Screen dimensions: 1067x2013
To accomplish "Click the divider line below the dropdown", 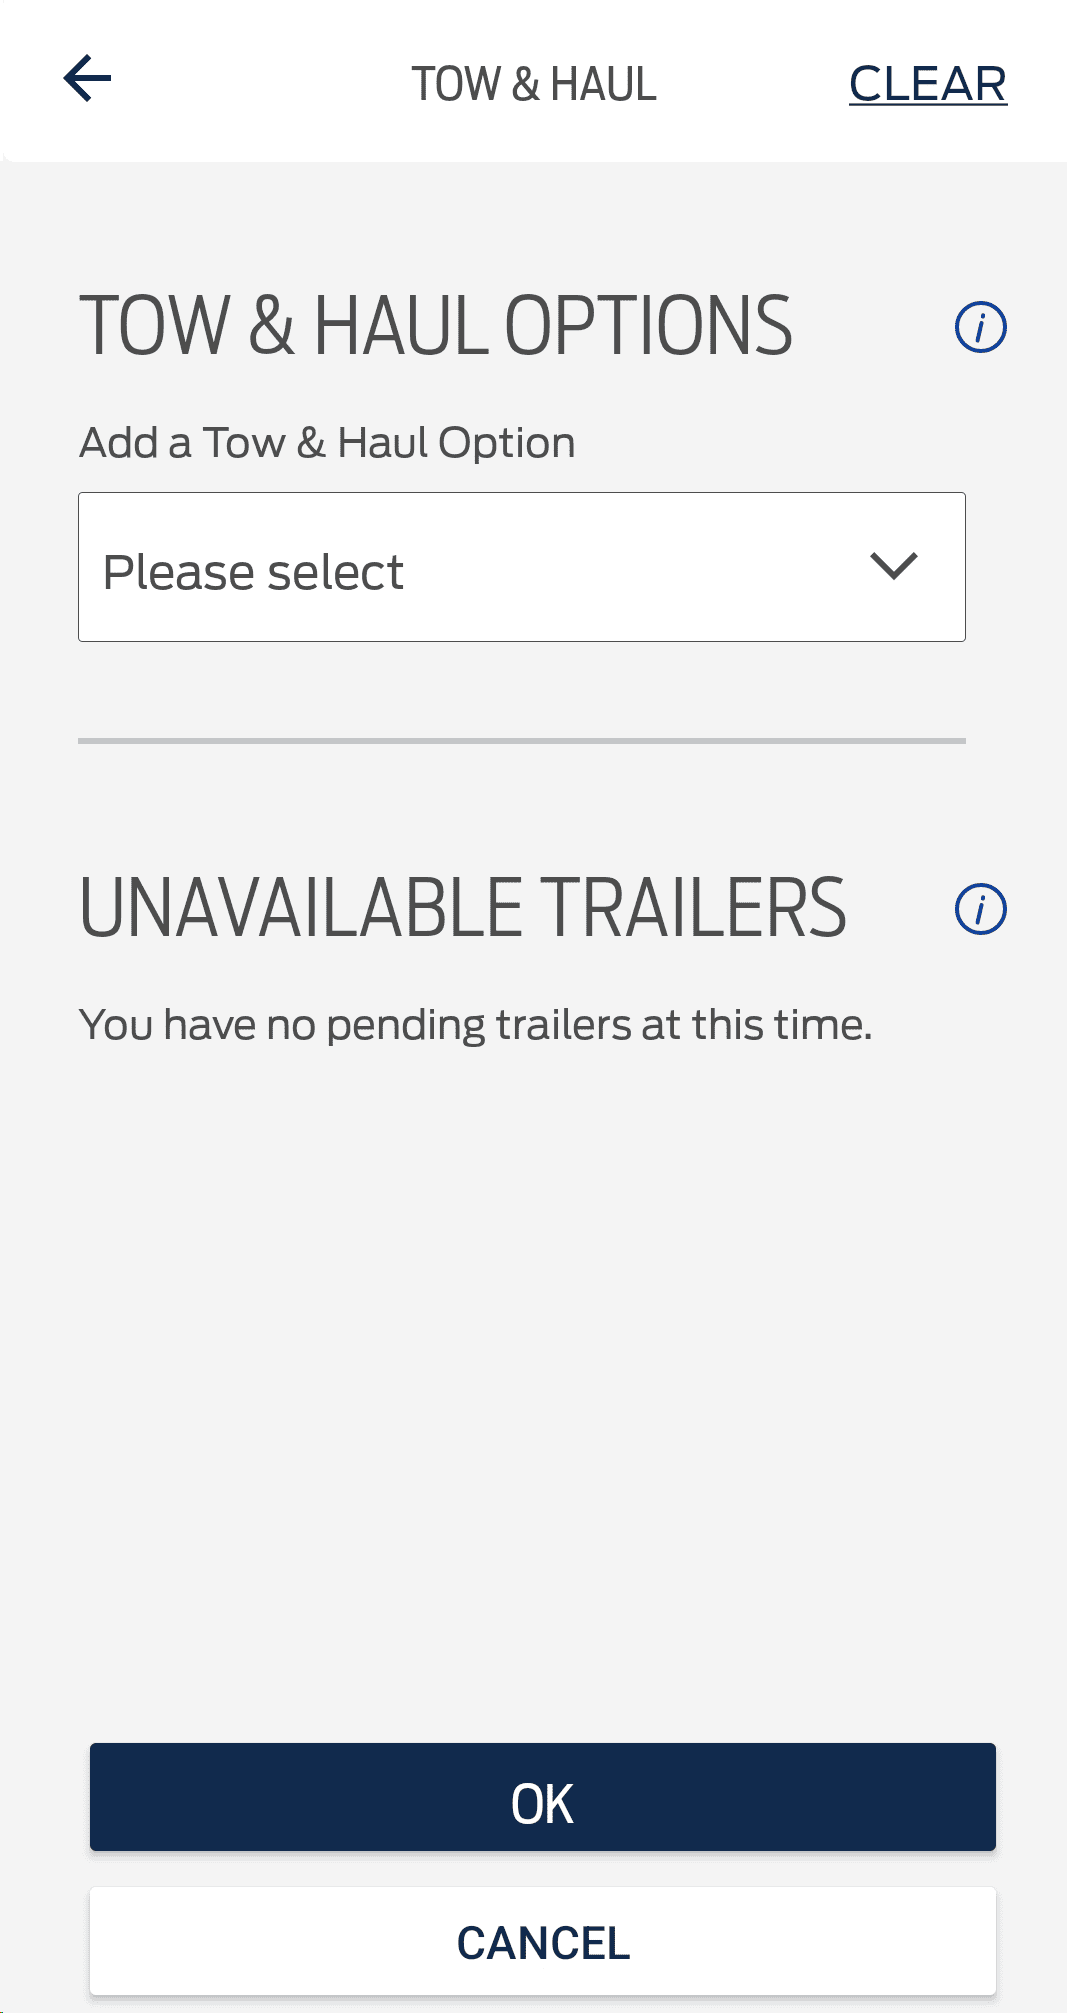I will (522, 741).
